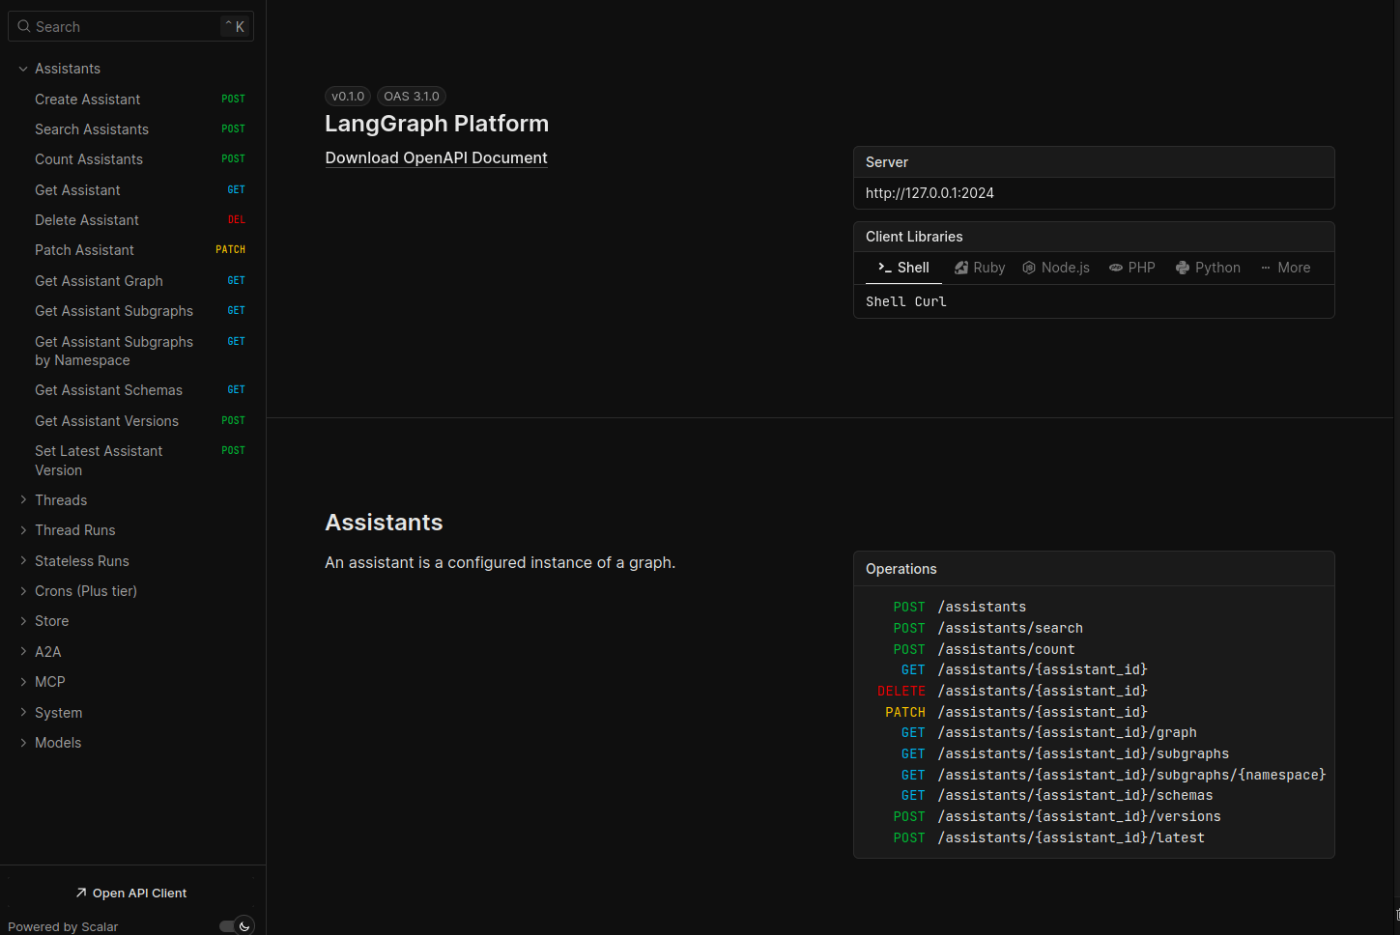Expand the Threads sidebar section
The height and width of the screenshot is (935, 1400).
(x=23, y=500)
